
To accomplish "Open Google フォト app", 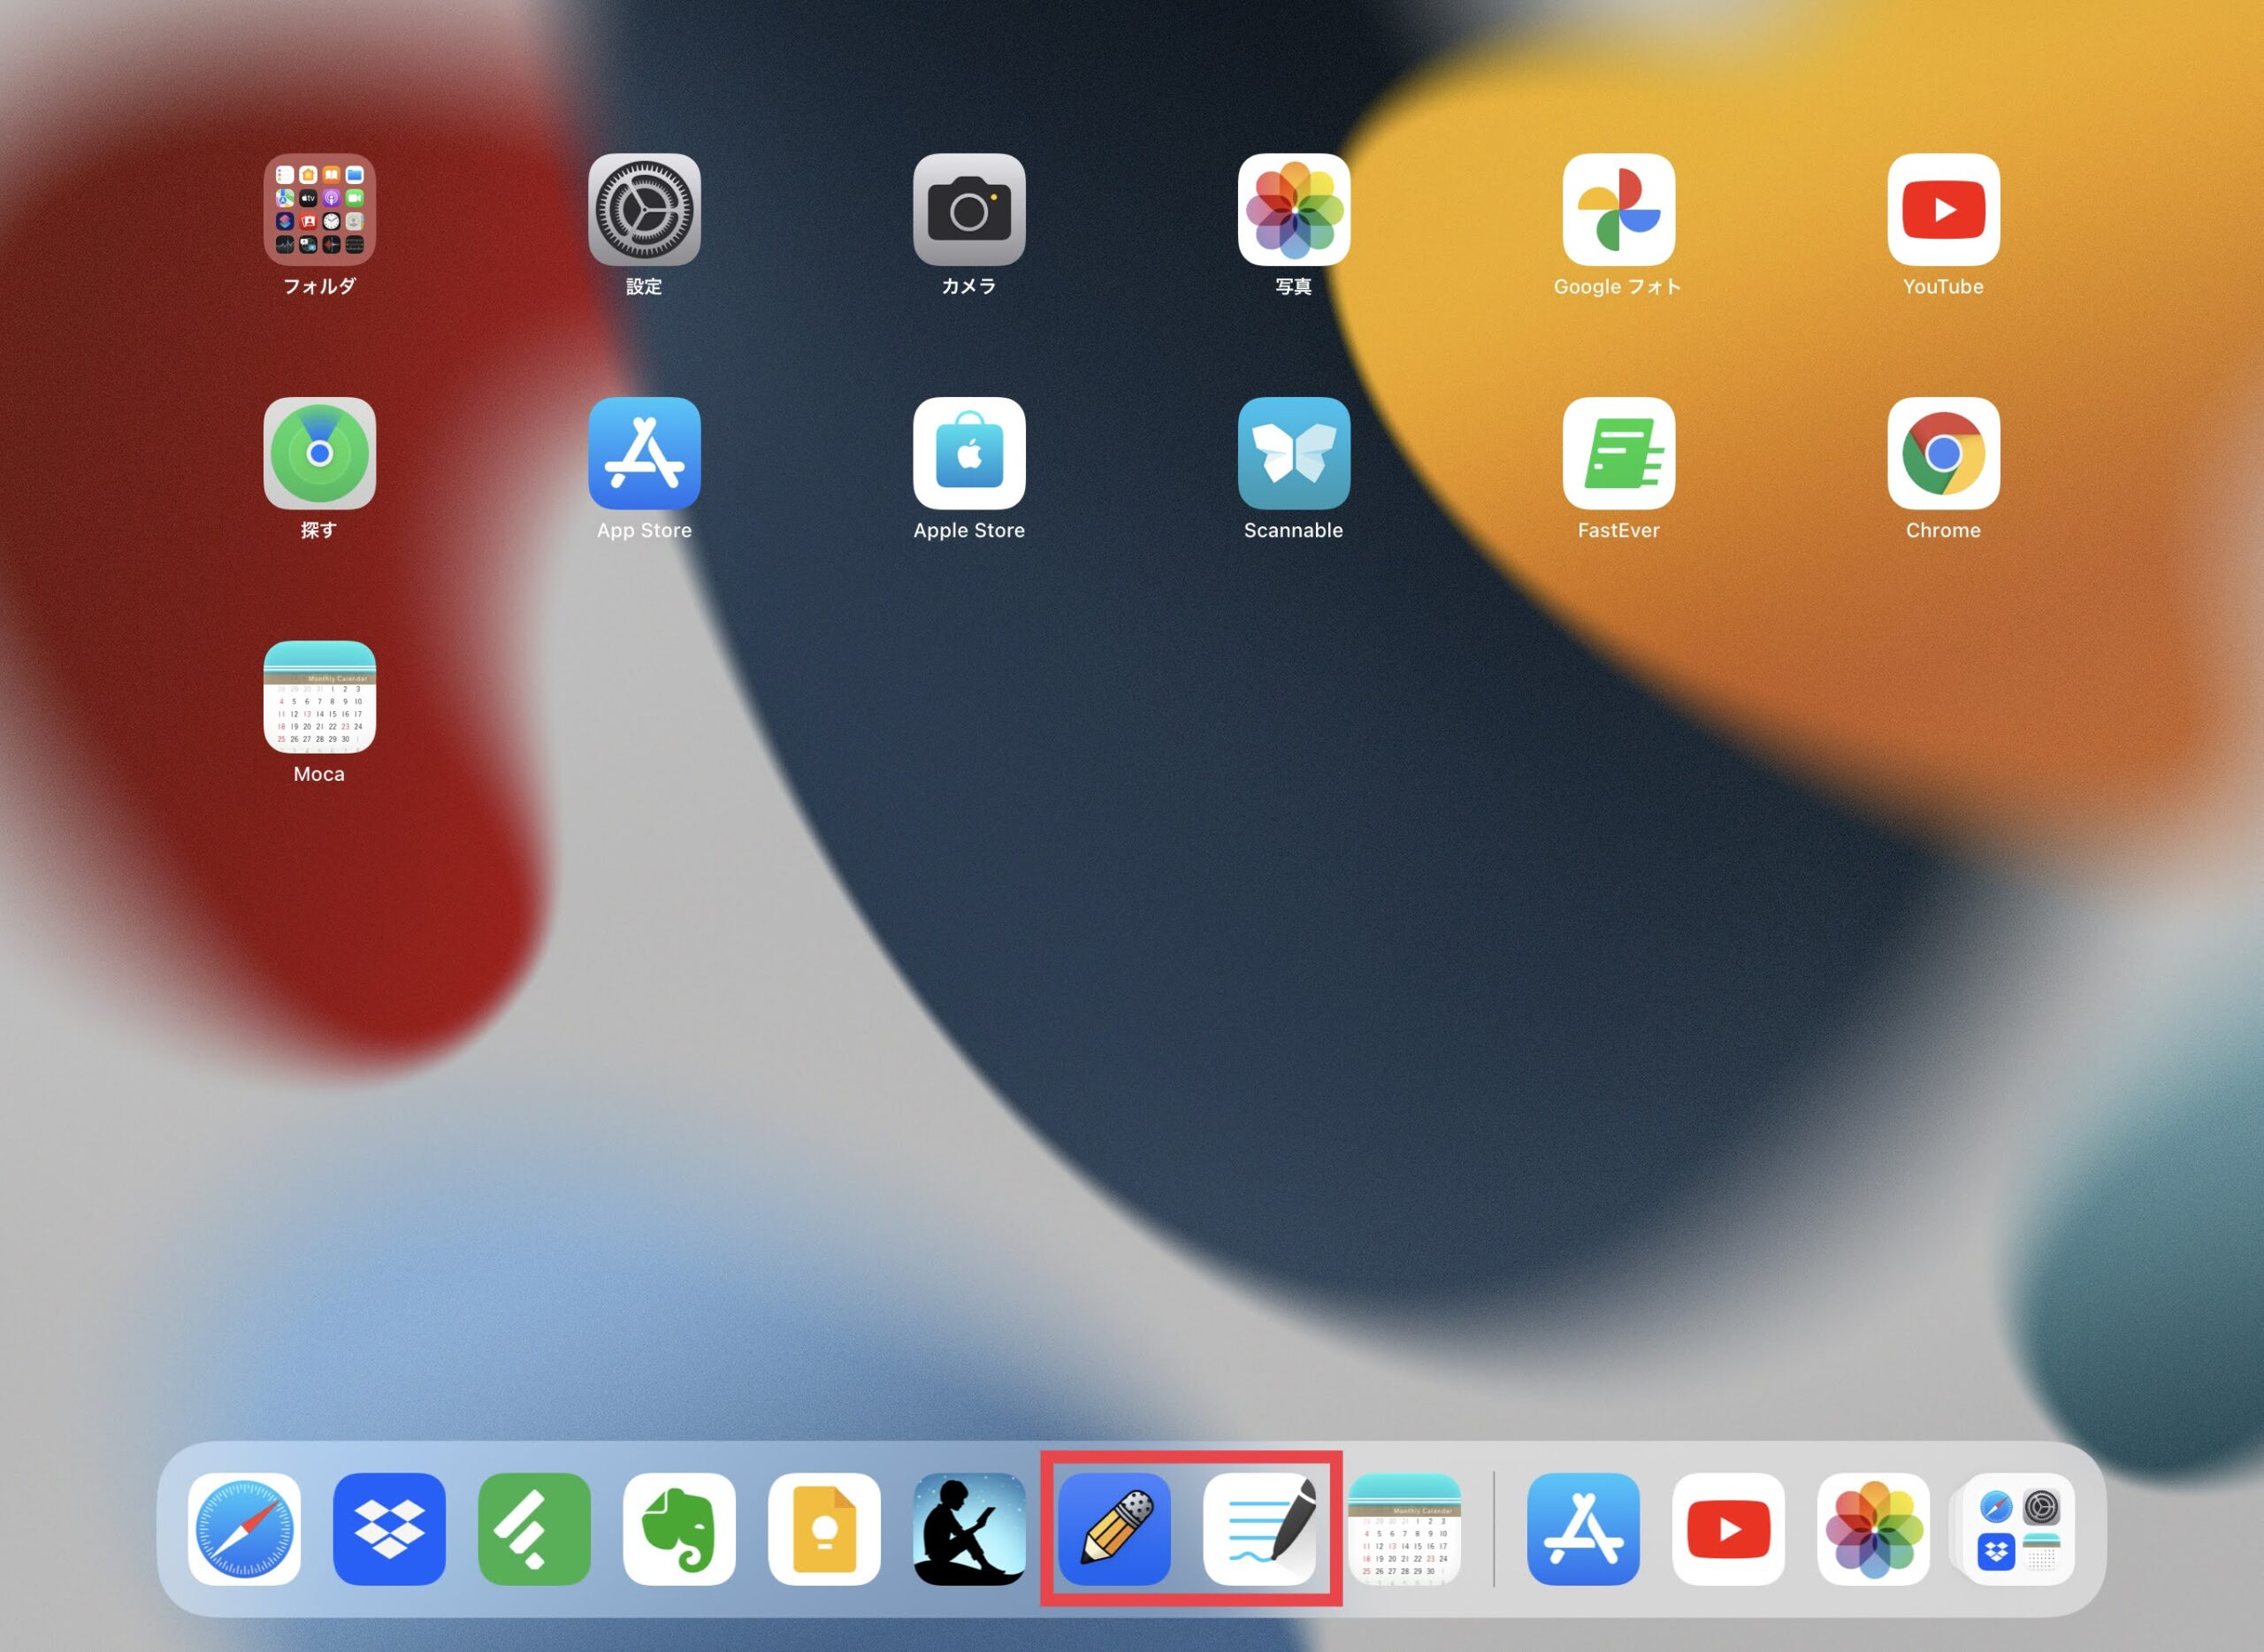I will click(x=1618, y=210).
